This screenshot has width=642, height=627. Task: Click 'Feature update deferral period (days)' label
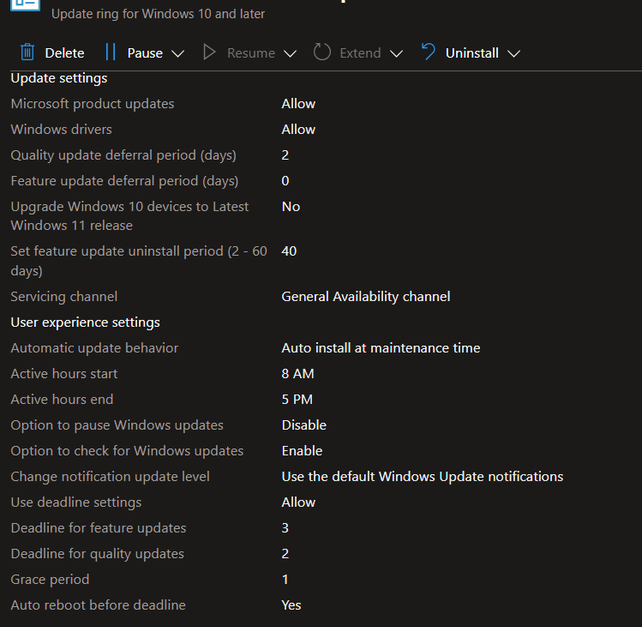tap(124, 181)
